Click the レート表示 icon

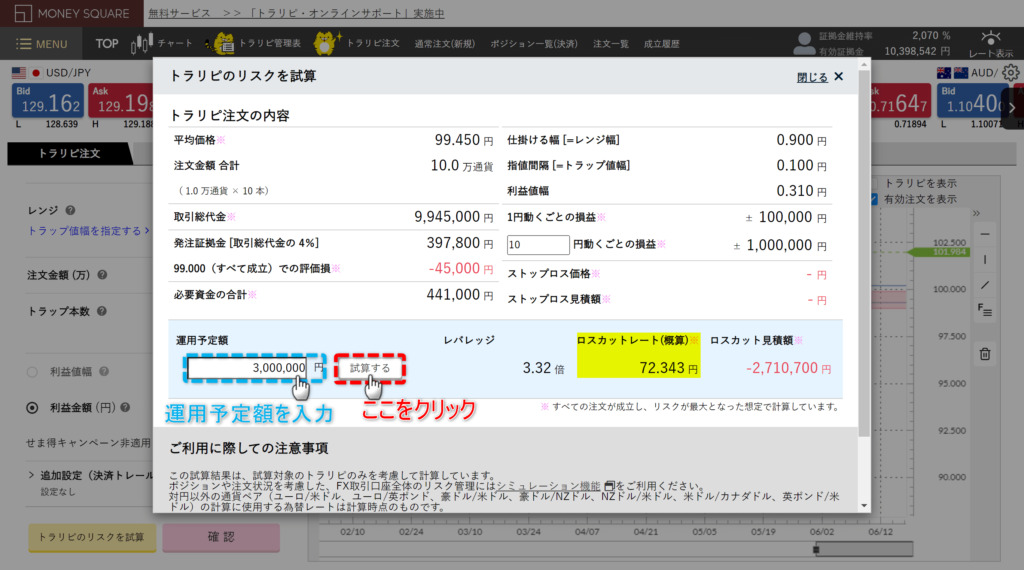coord(991,44)
